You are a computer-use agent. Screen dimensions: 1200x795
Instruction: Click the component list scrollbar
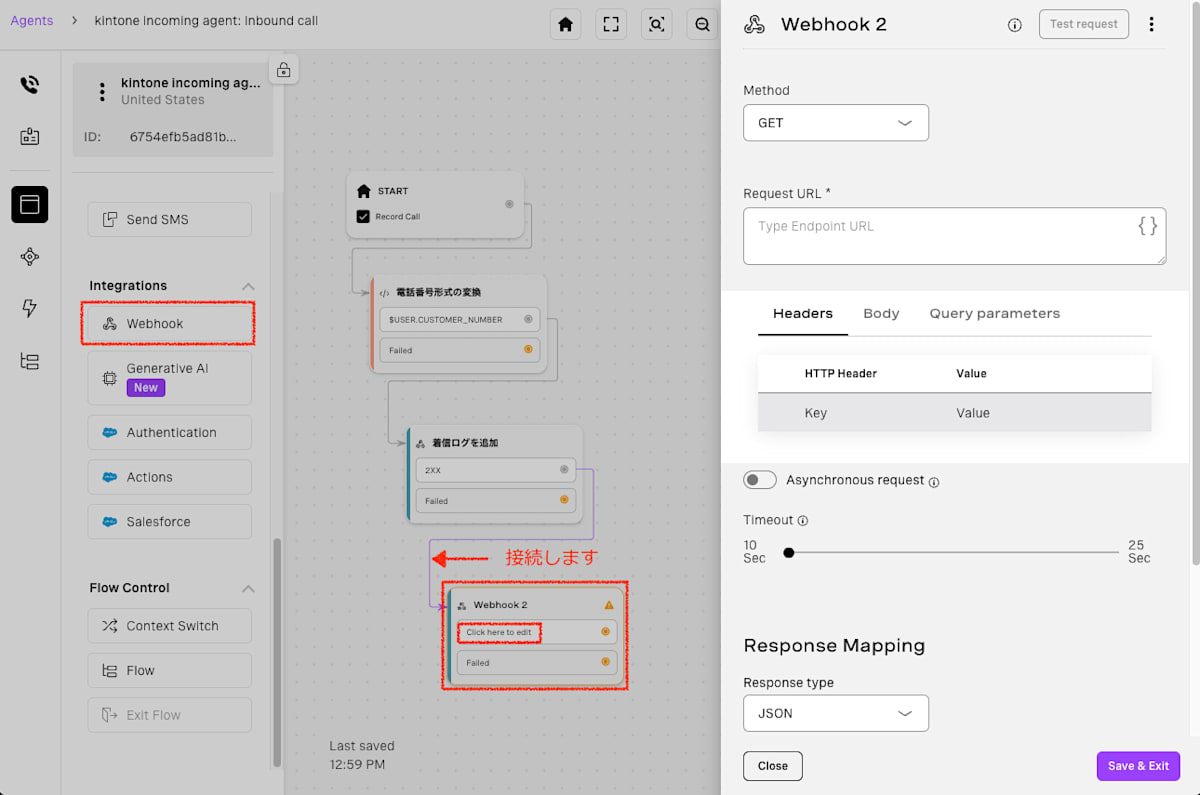click(x=277, y=652)
